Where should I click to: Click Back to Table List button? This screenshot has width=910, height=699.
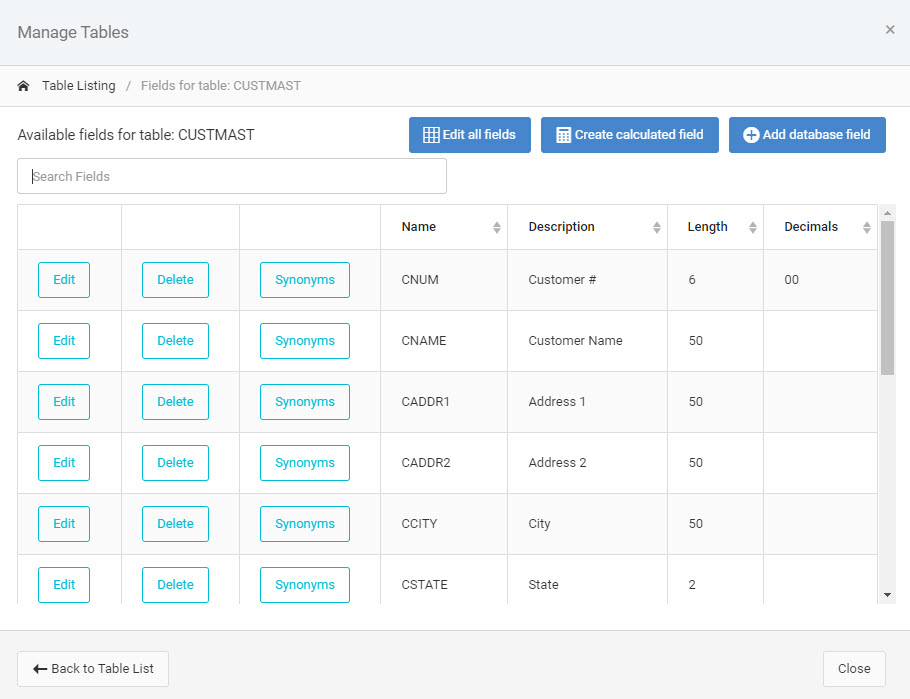[x=93, y=669]
